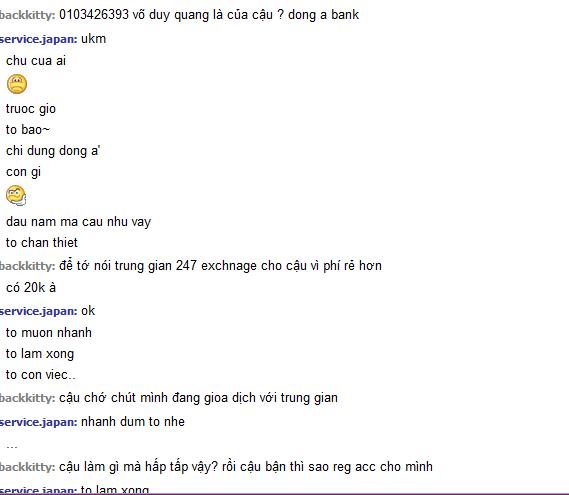
Task: Click the 'đang gioa dịch' message
Action: pyautogui.click(x=198, y=398)
